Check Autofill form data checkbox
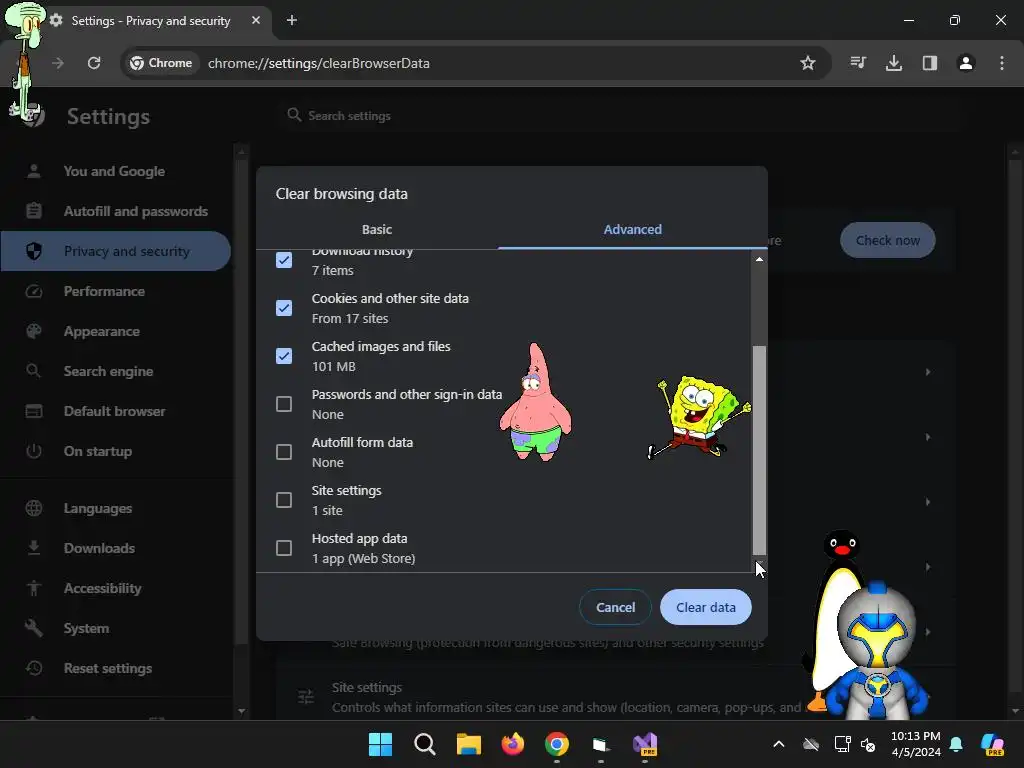Image resolution: width=1024 pixels, height=768 pixels. tap(284, 452)
